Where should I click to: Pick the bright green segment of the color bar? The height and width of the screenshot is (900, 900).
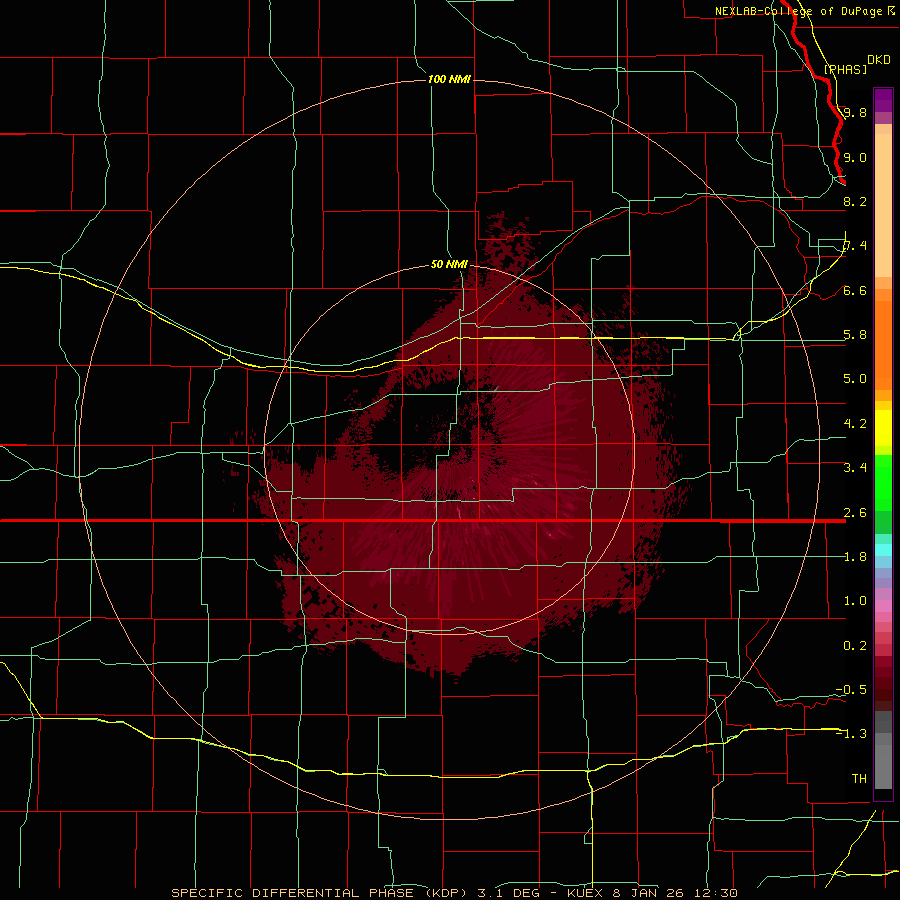click(883, 483)
